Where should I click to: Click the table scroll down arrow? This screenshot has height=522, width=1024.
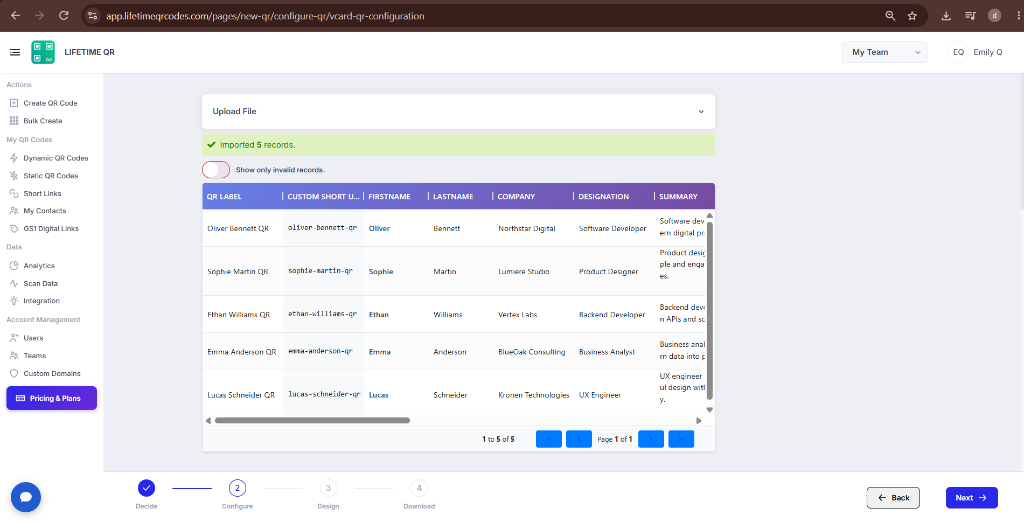point(710,410)
